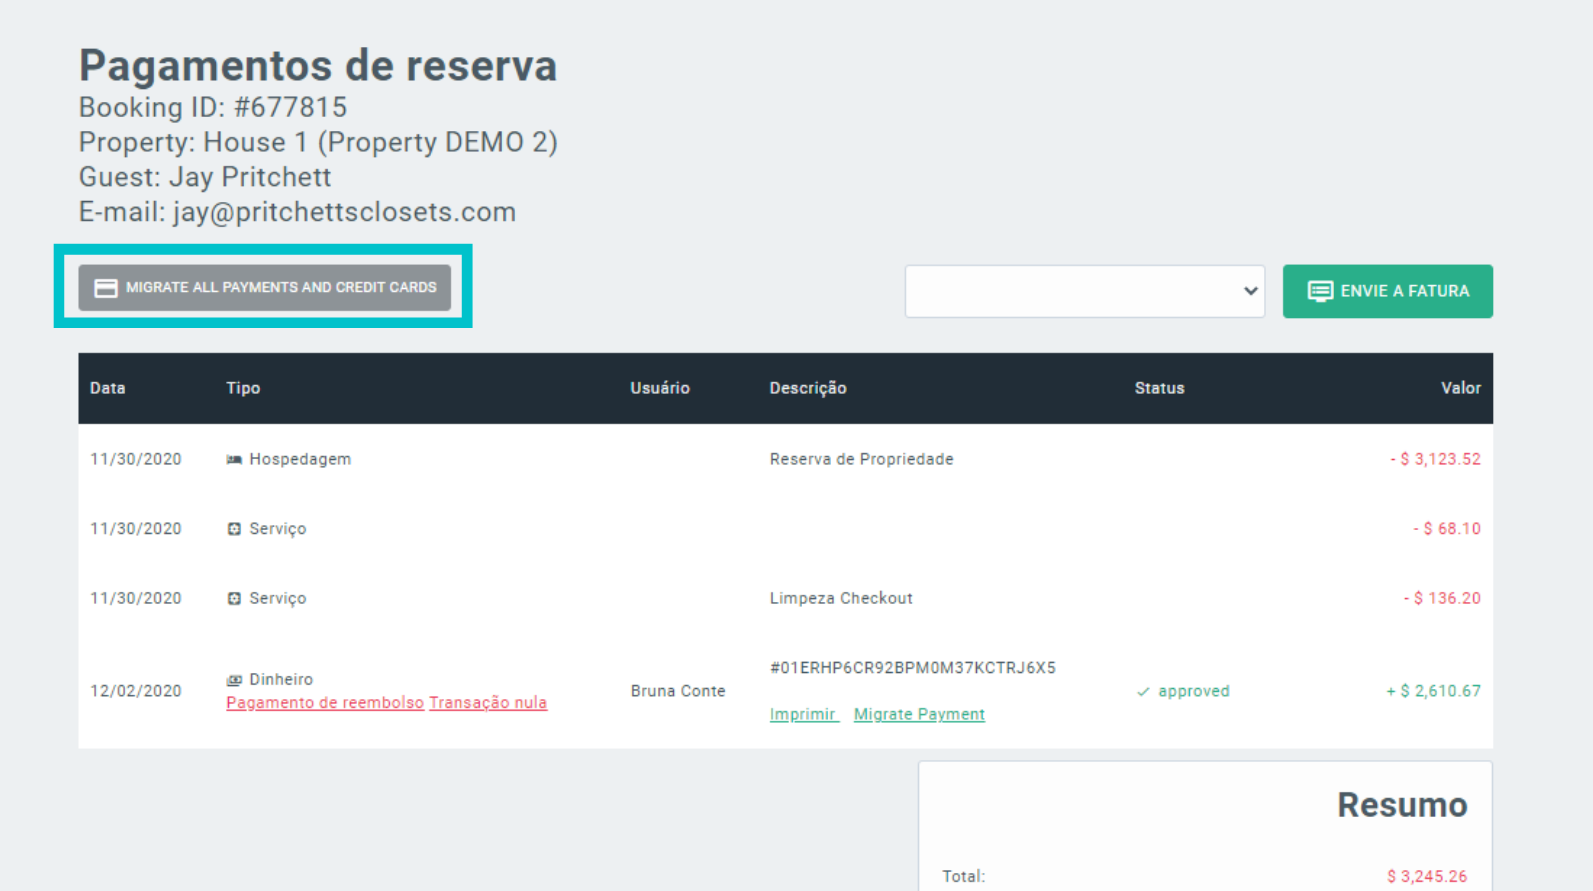Image resolution: width=1593 pixels, height=891 pixels.
Task: Click the invoice icon on Envie a Fatura
Action: click(x=1320, y=291)
